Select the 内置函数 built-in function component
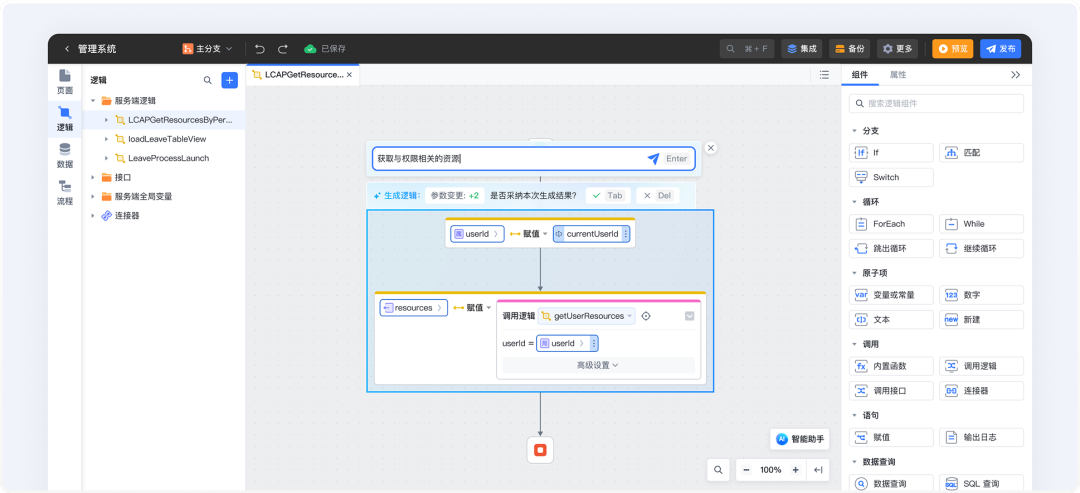 (x=891, y=366)
